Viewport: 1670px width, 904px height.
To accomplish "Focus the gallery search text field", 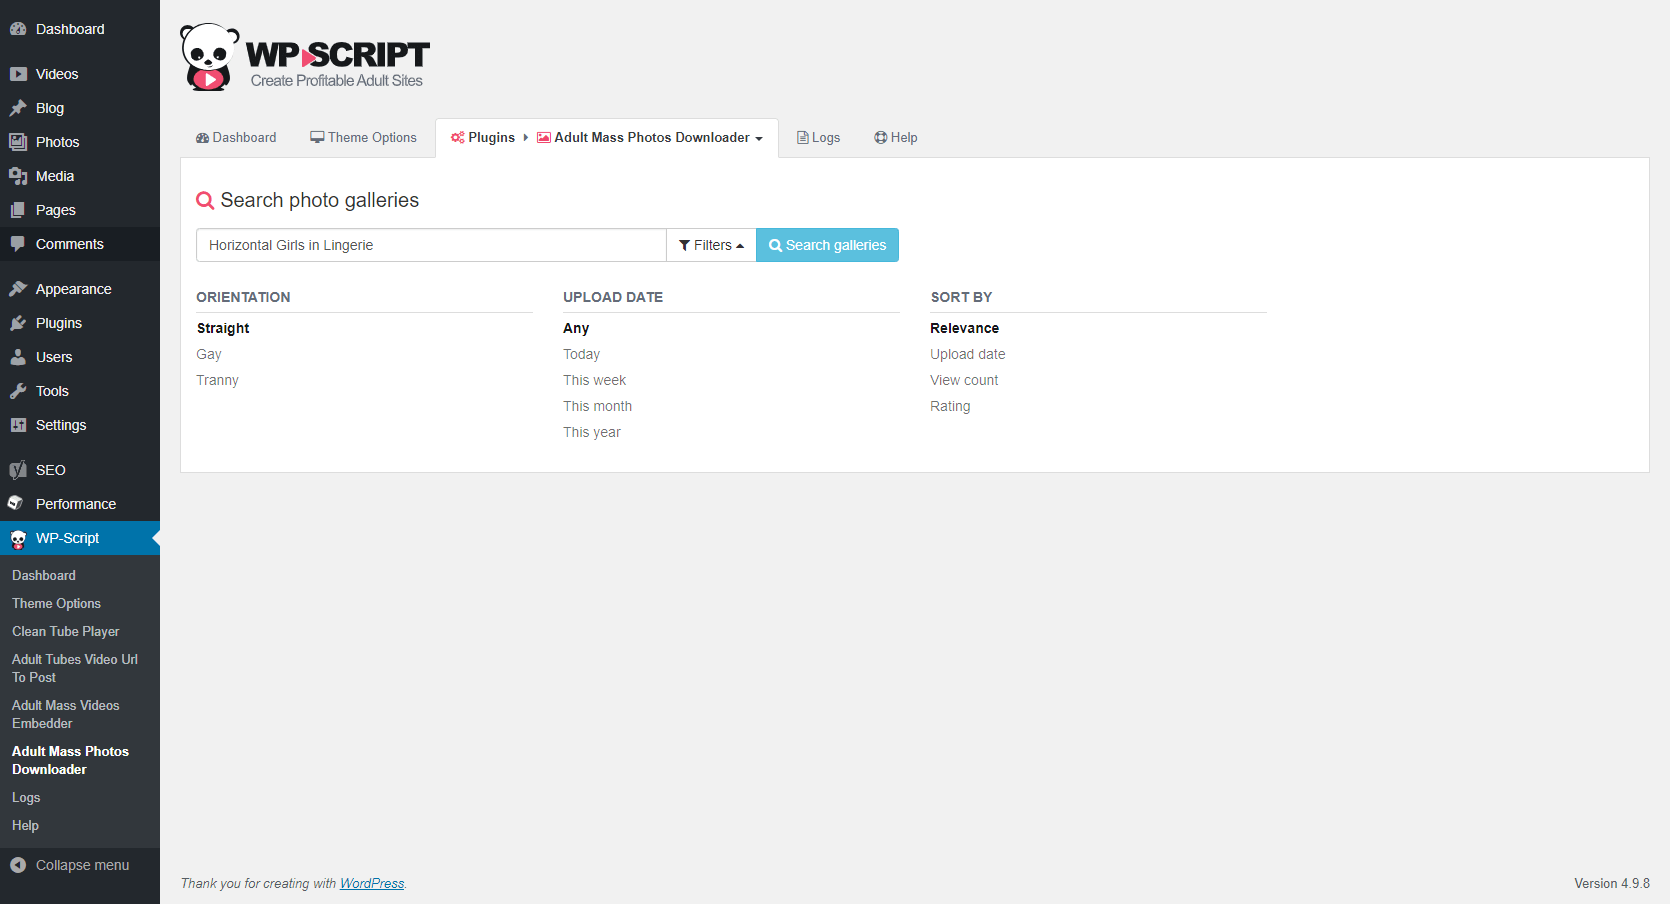I will click(x=431, y=245).
